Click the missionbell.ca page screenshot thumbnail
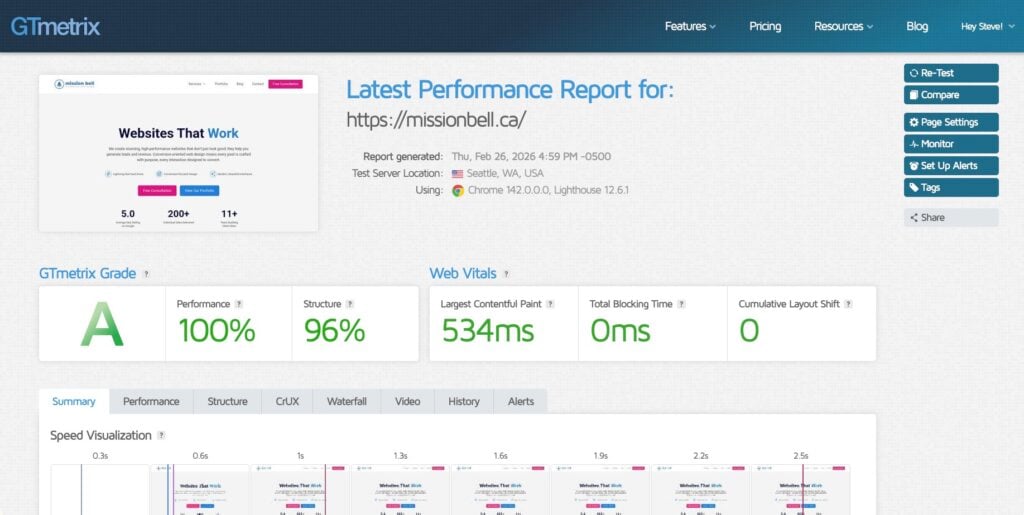The image size is (1024, 515). (x=178, y=153)
